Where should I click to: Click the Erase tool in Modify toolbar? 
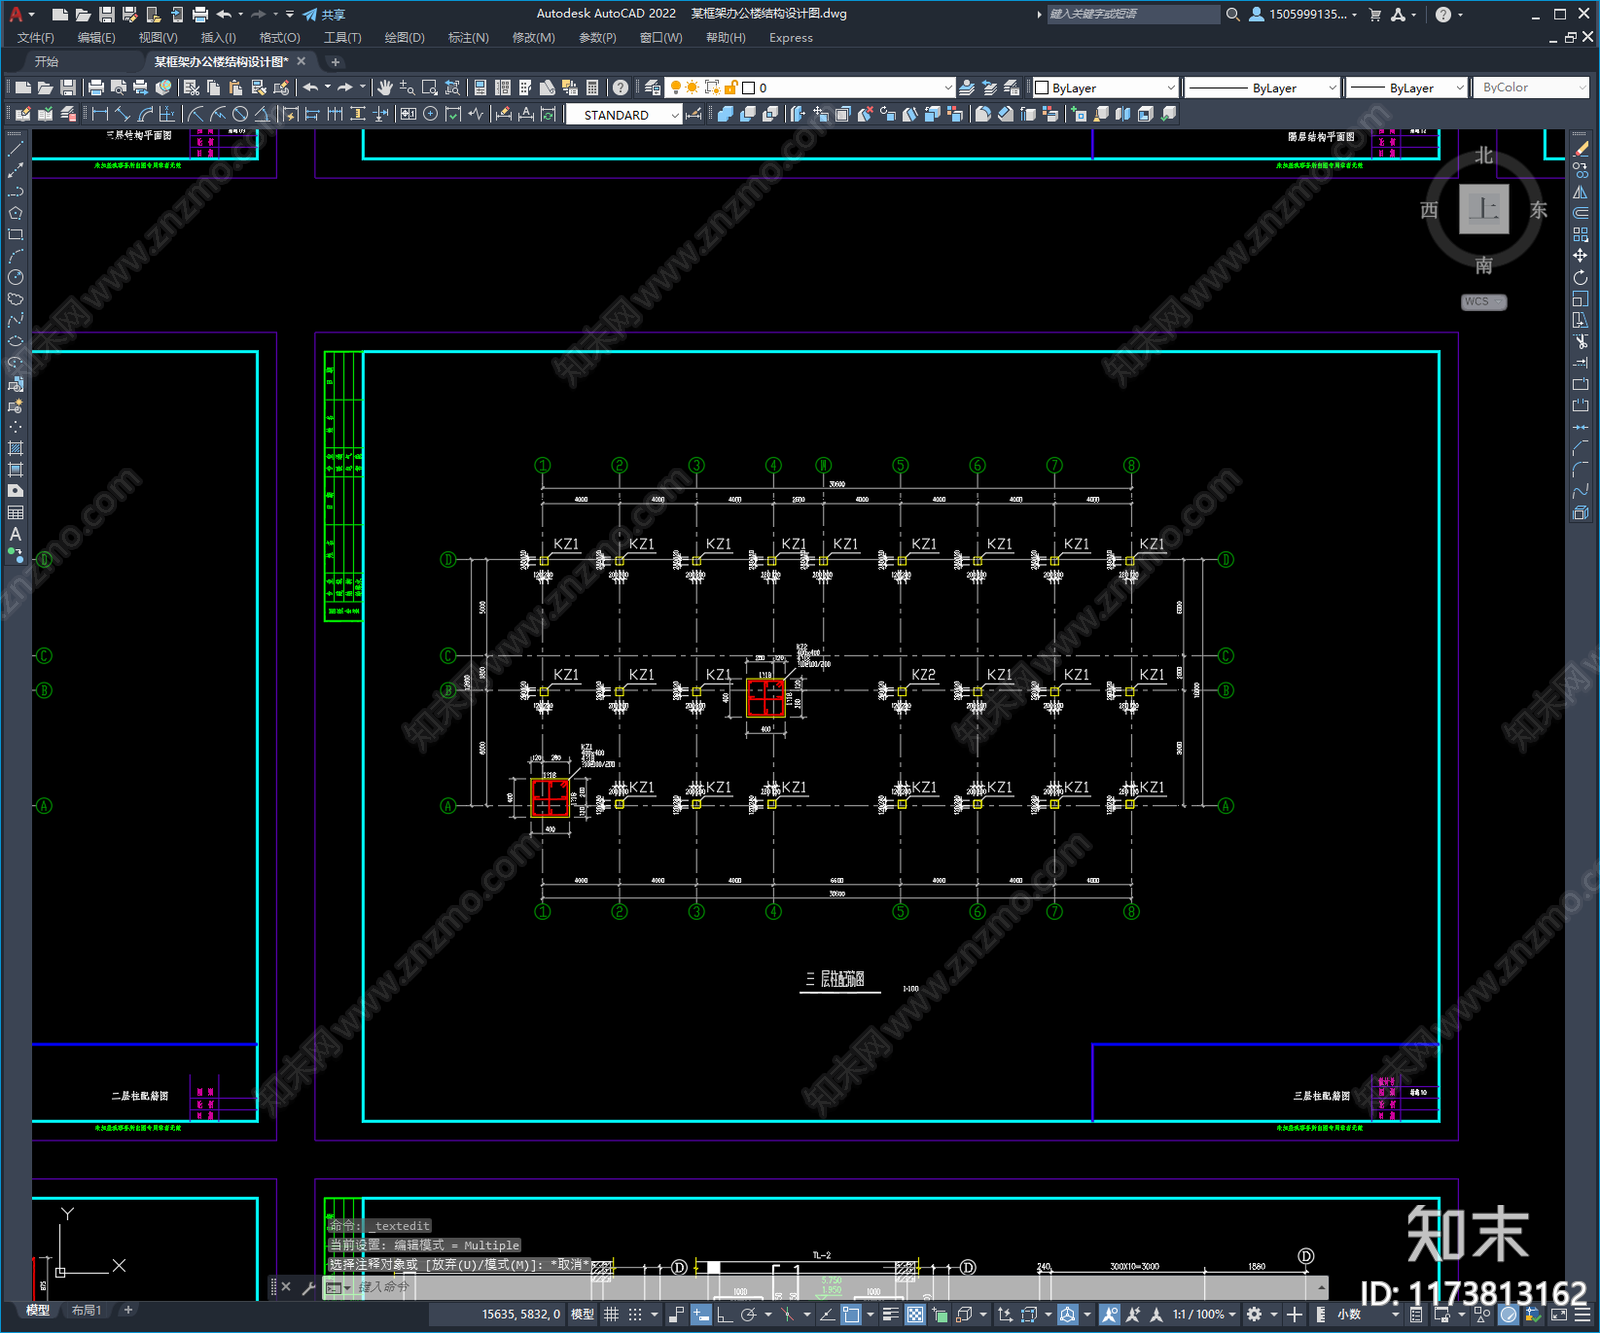(x=1580, y=148)
